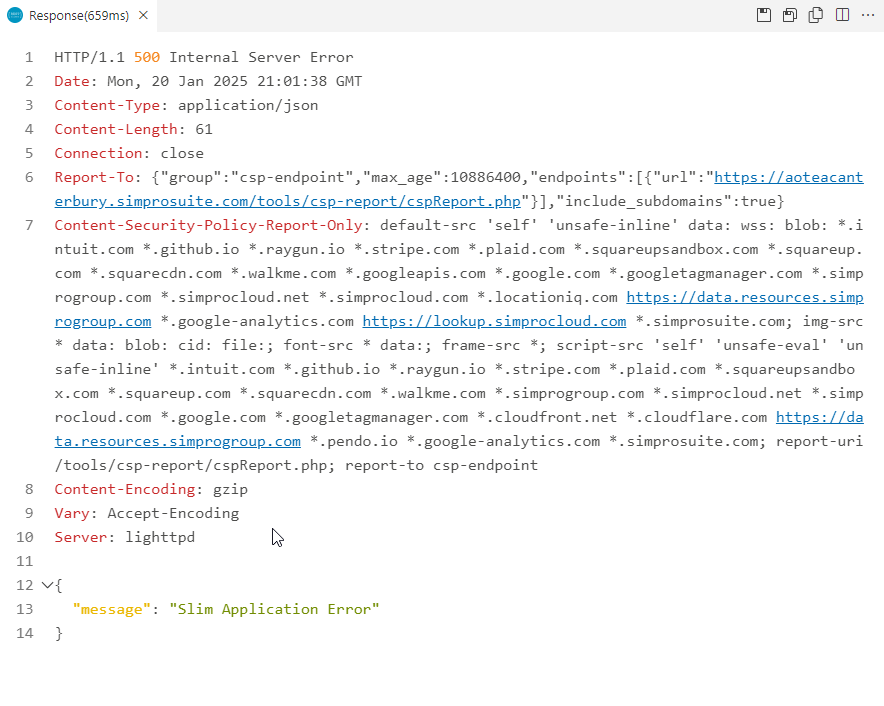884x706 pixels.
Task: Click the word close on line 5
Action: [182, 153]
